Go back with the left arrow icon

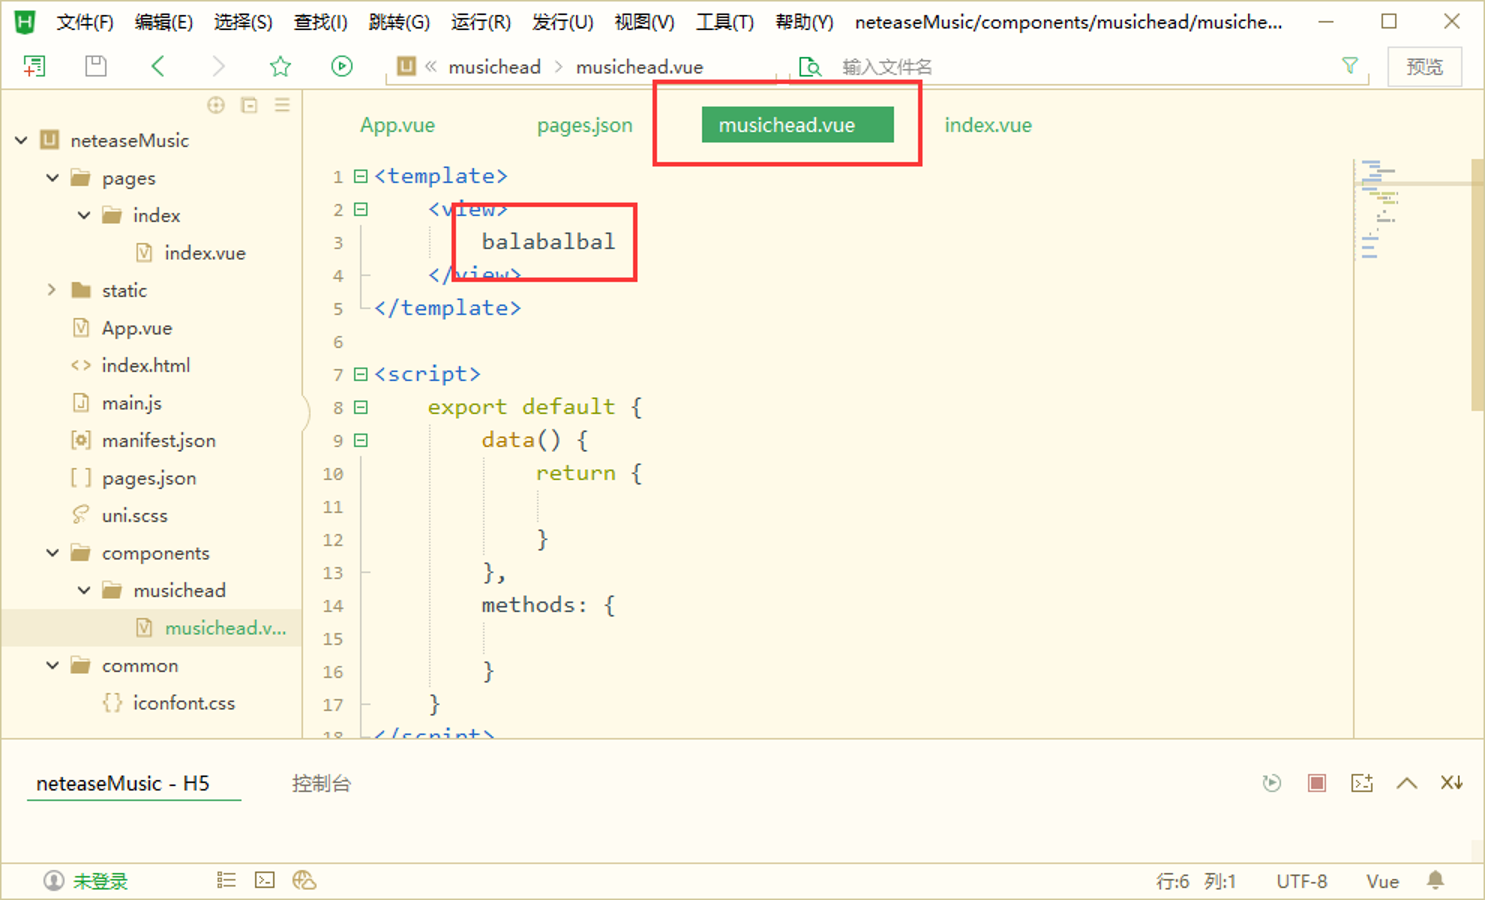pyautogui.click(x=157, y=66)
